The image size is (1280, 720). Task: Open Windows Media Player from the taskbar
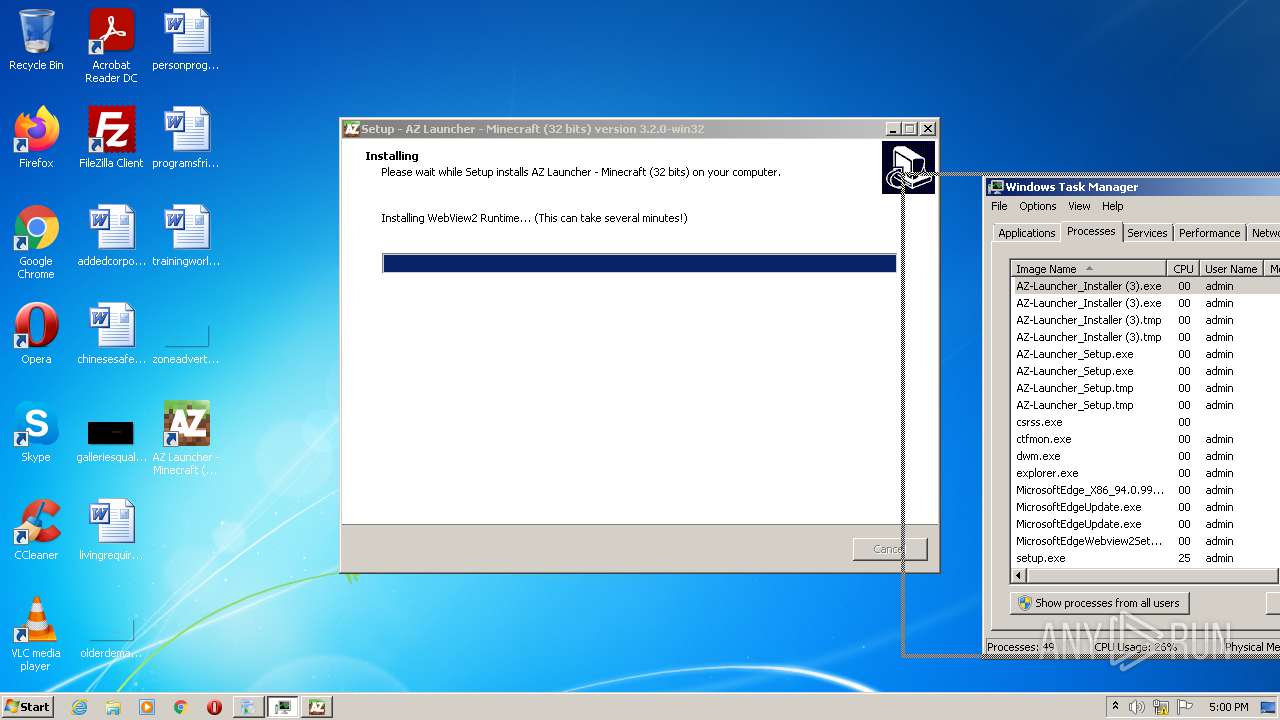coord(147,707)
